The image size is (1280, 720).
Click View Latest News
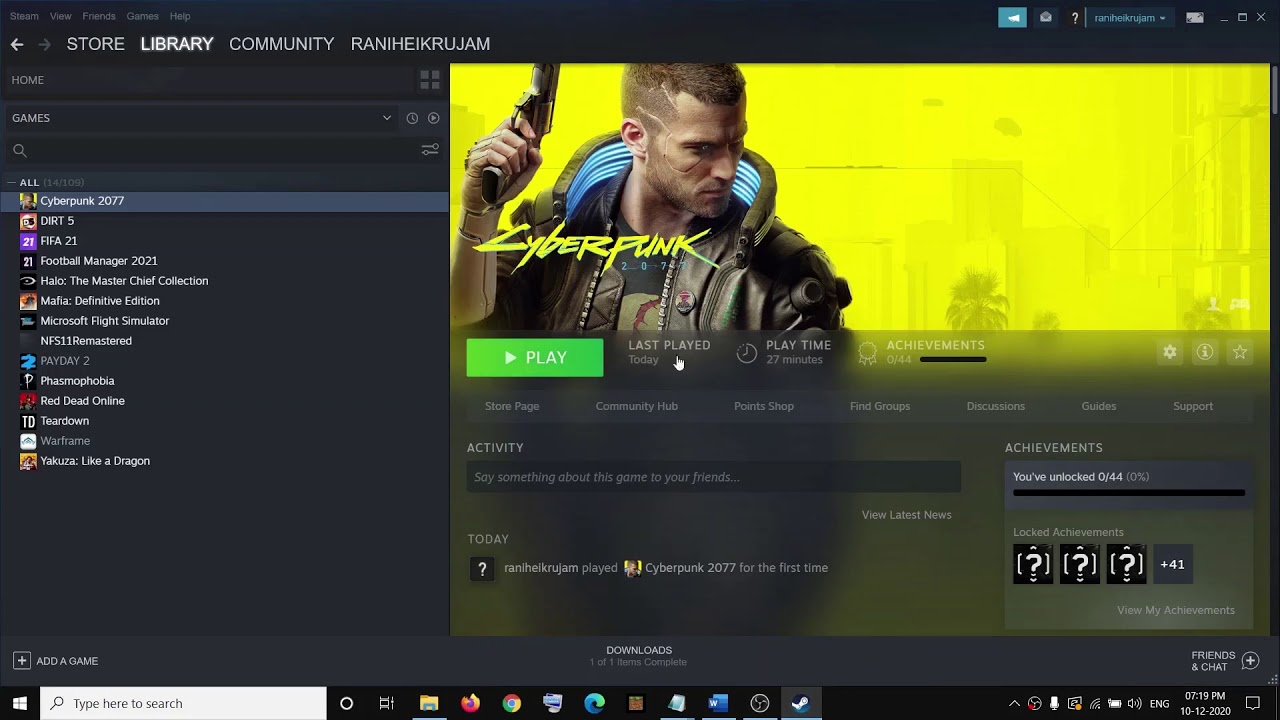907,515
